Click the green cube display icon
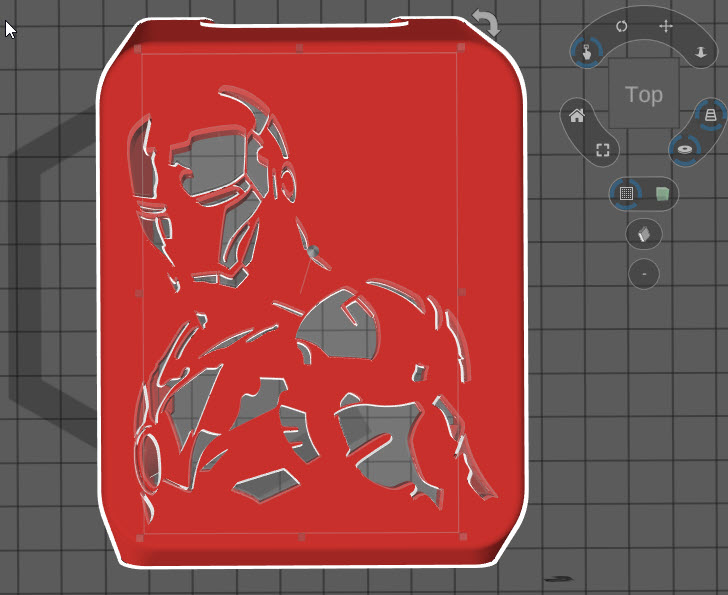This screenshot has width=728, height=595. pyautogui.click(x=663, y=194)
